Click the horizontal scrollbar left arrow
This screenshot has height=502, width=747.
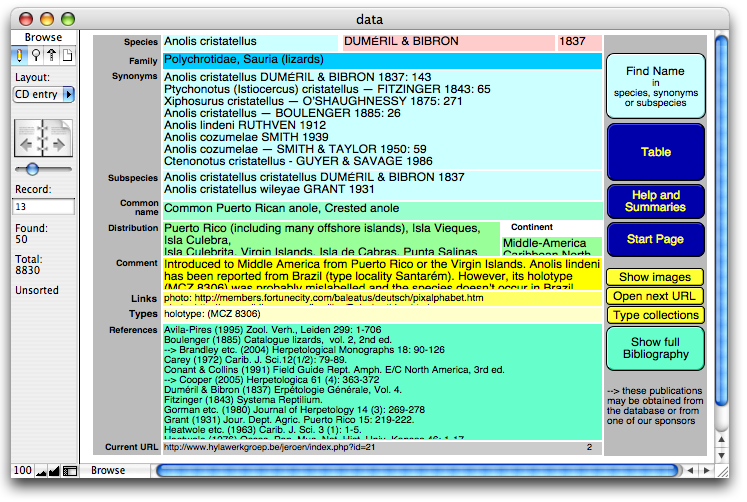click(x=690, y=471)
